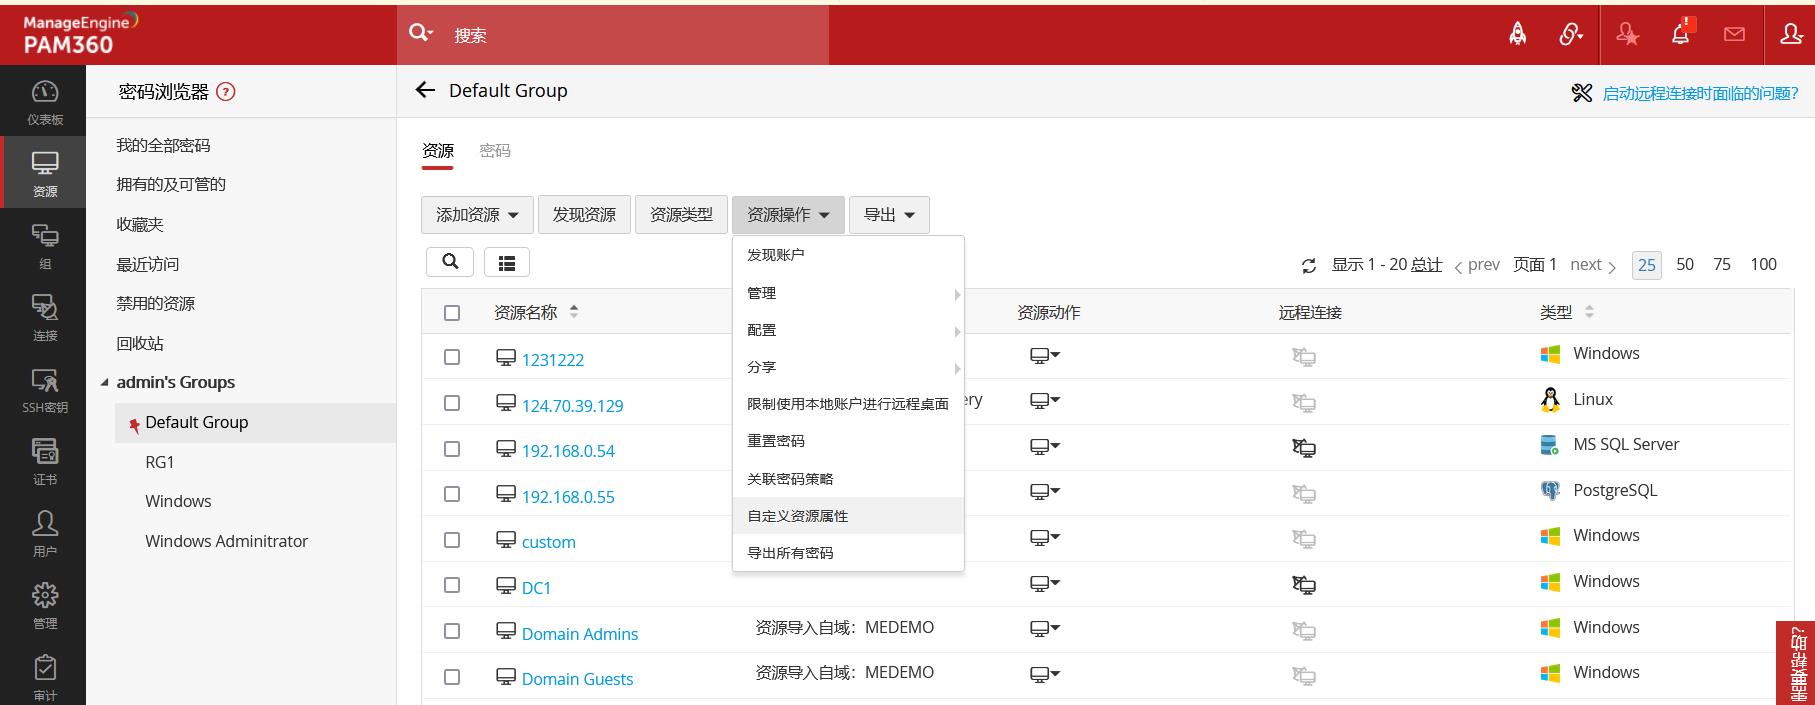The width and height of the screenshot is (1815, 705).
Task: Check the box for resource 124.70.39.129
Action: click(452, 403)
